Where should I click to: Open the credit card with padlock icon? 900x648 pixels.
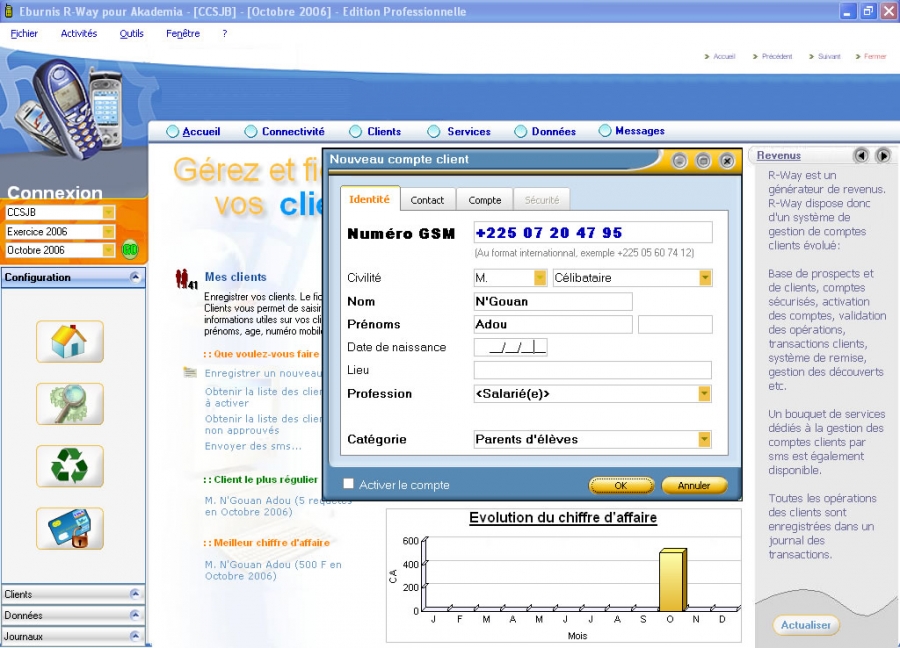pos(69,528)
